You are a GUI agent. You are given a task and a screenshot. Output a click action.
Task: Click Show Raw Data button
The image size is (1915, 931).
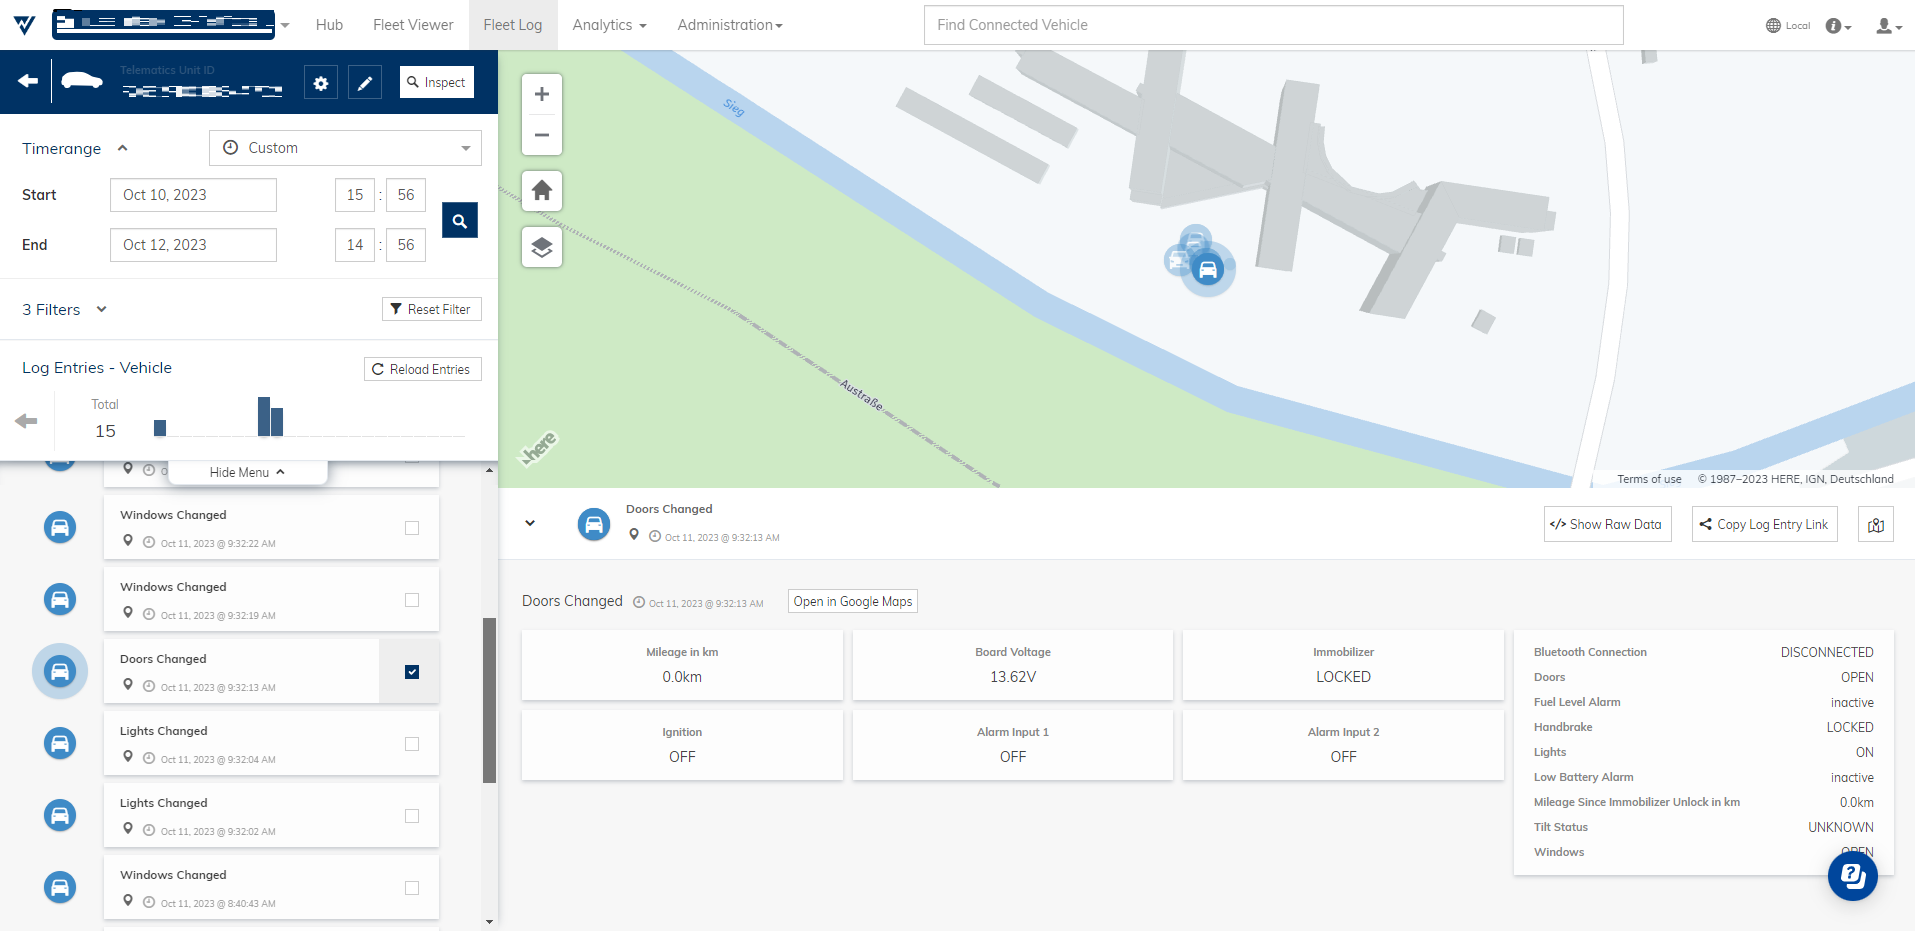point(1607,524)
